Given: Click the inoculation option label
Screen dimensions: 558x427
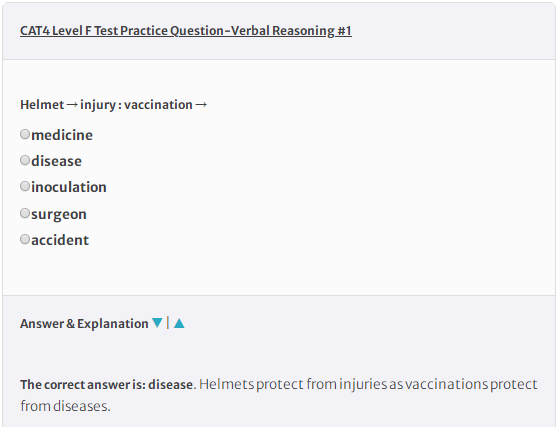Looking at the screenshot, I should pyautogui.click(x=69, y=187).
